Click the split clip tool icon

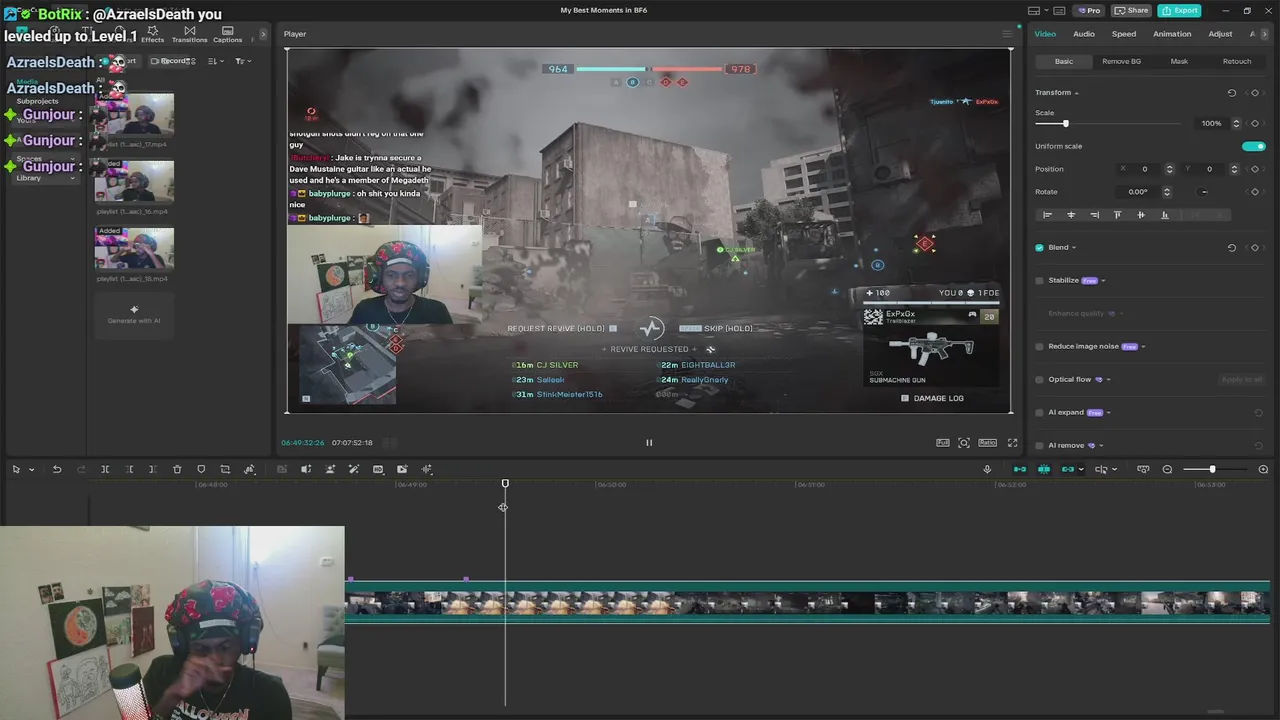point(105,469)
